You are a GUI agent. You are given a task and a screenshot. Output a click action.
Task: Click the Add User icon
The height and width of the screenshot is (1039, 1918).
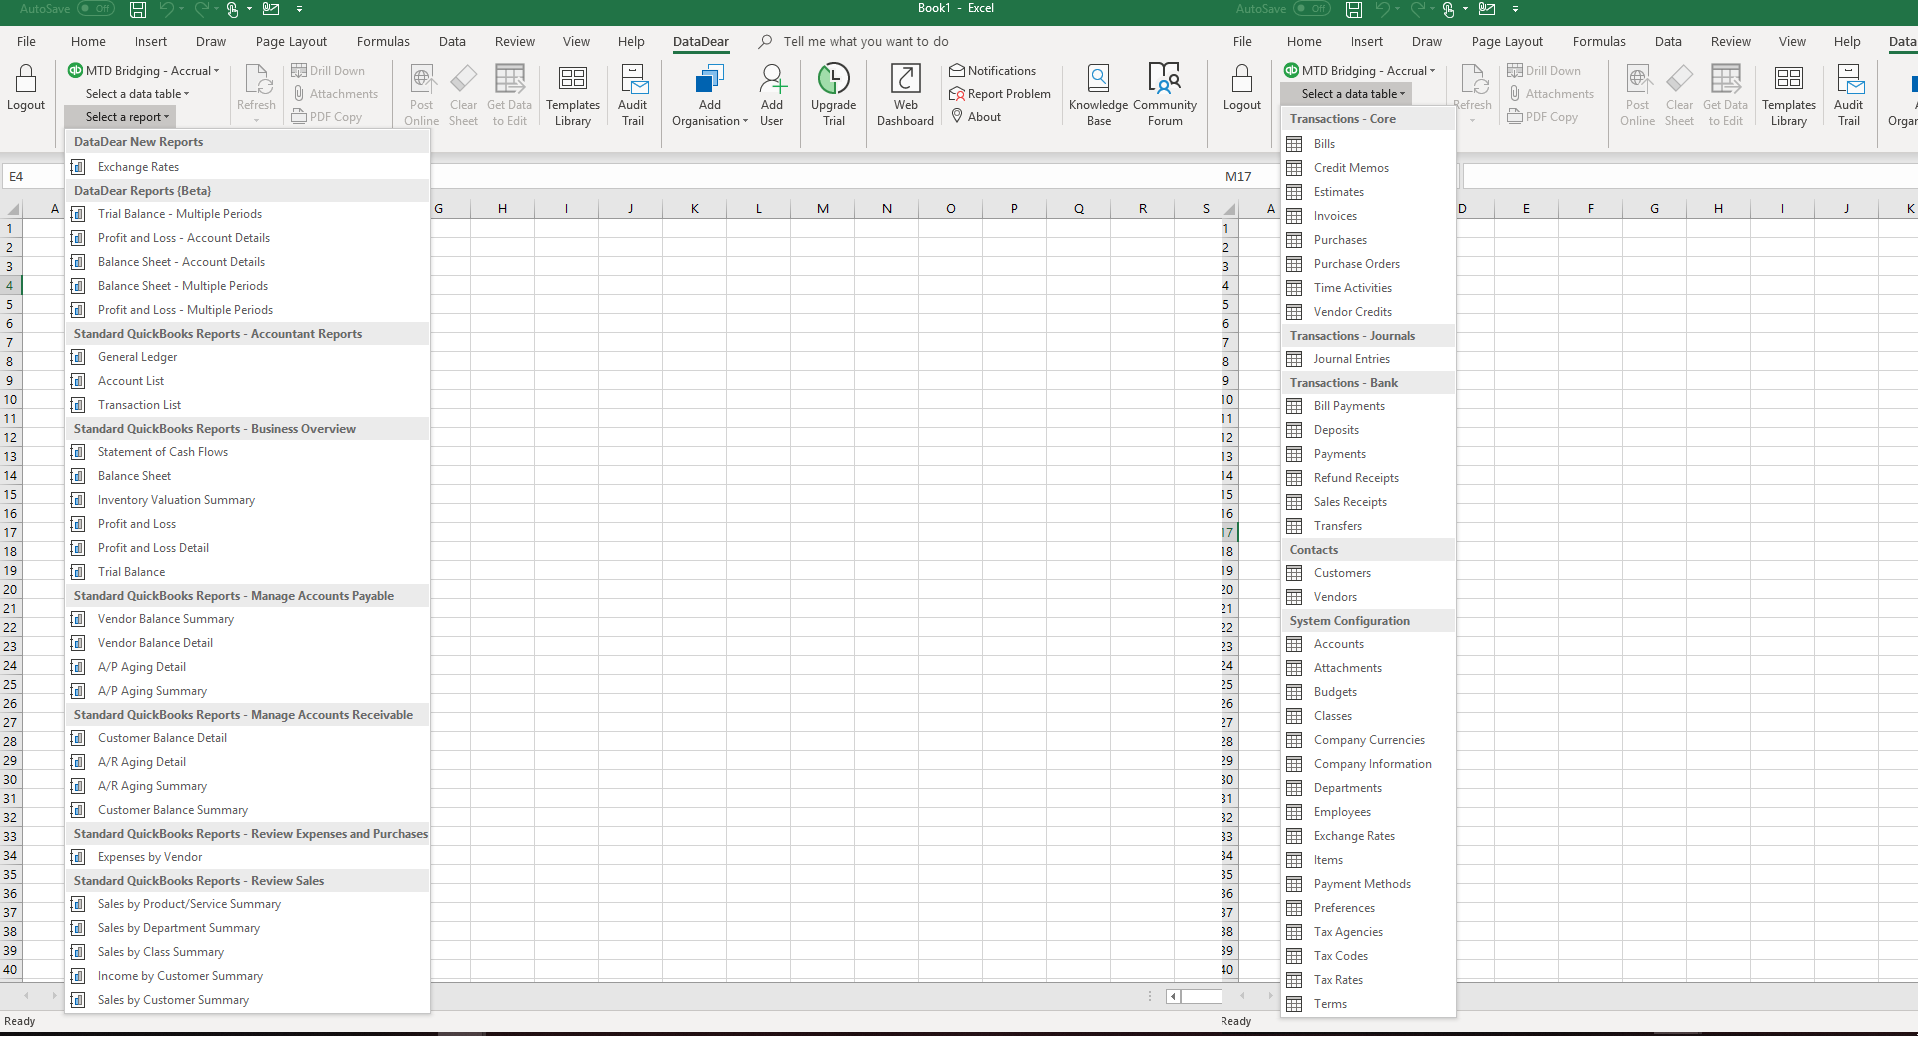point(772,96)
